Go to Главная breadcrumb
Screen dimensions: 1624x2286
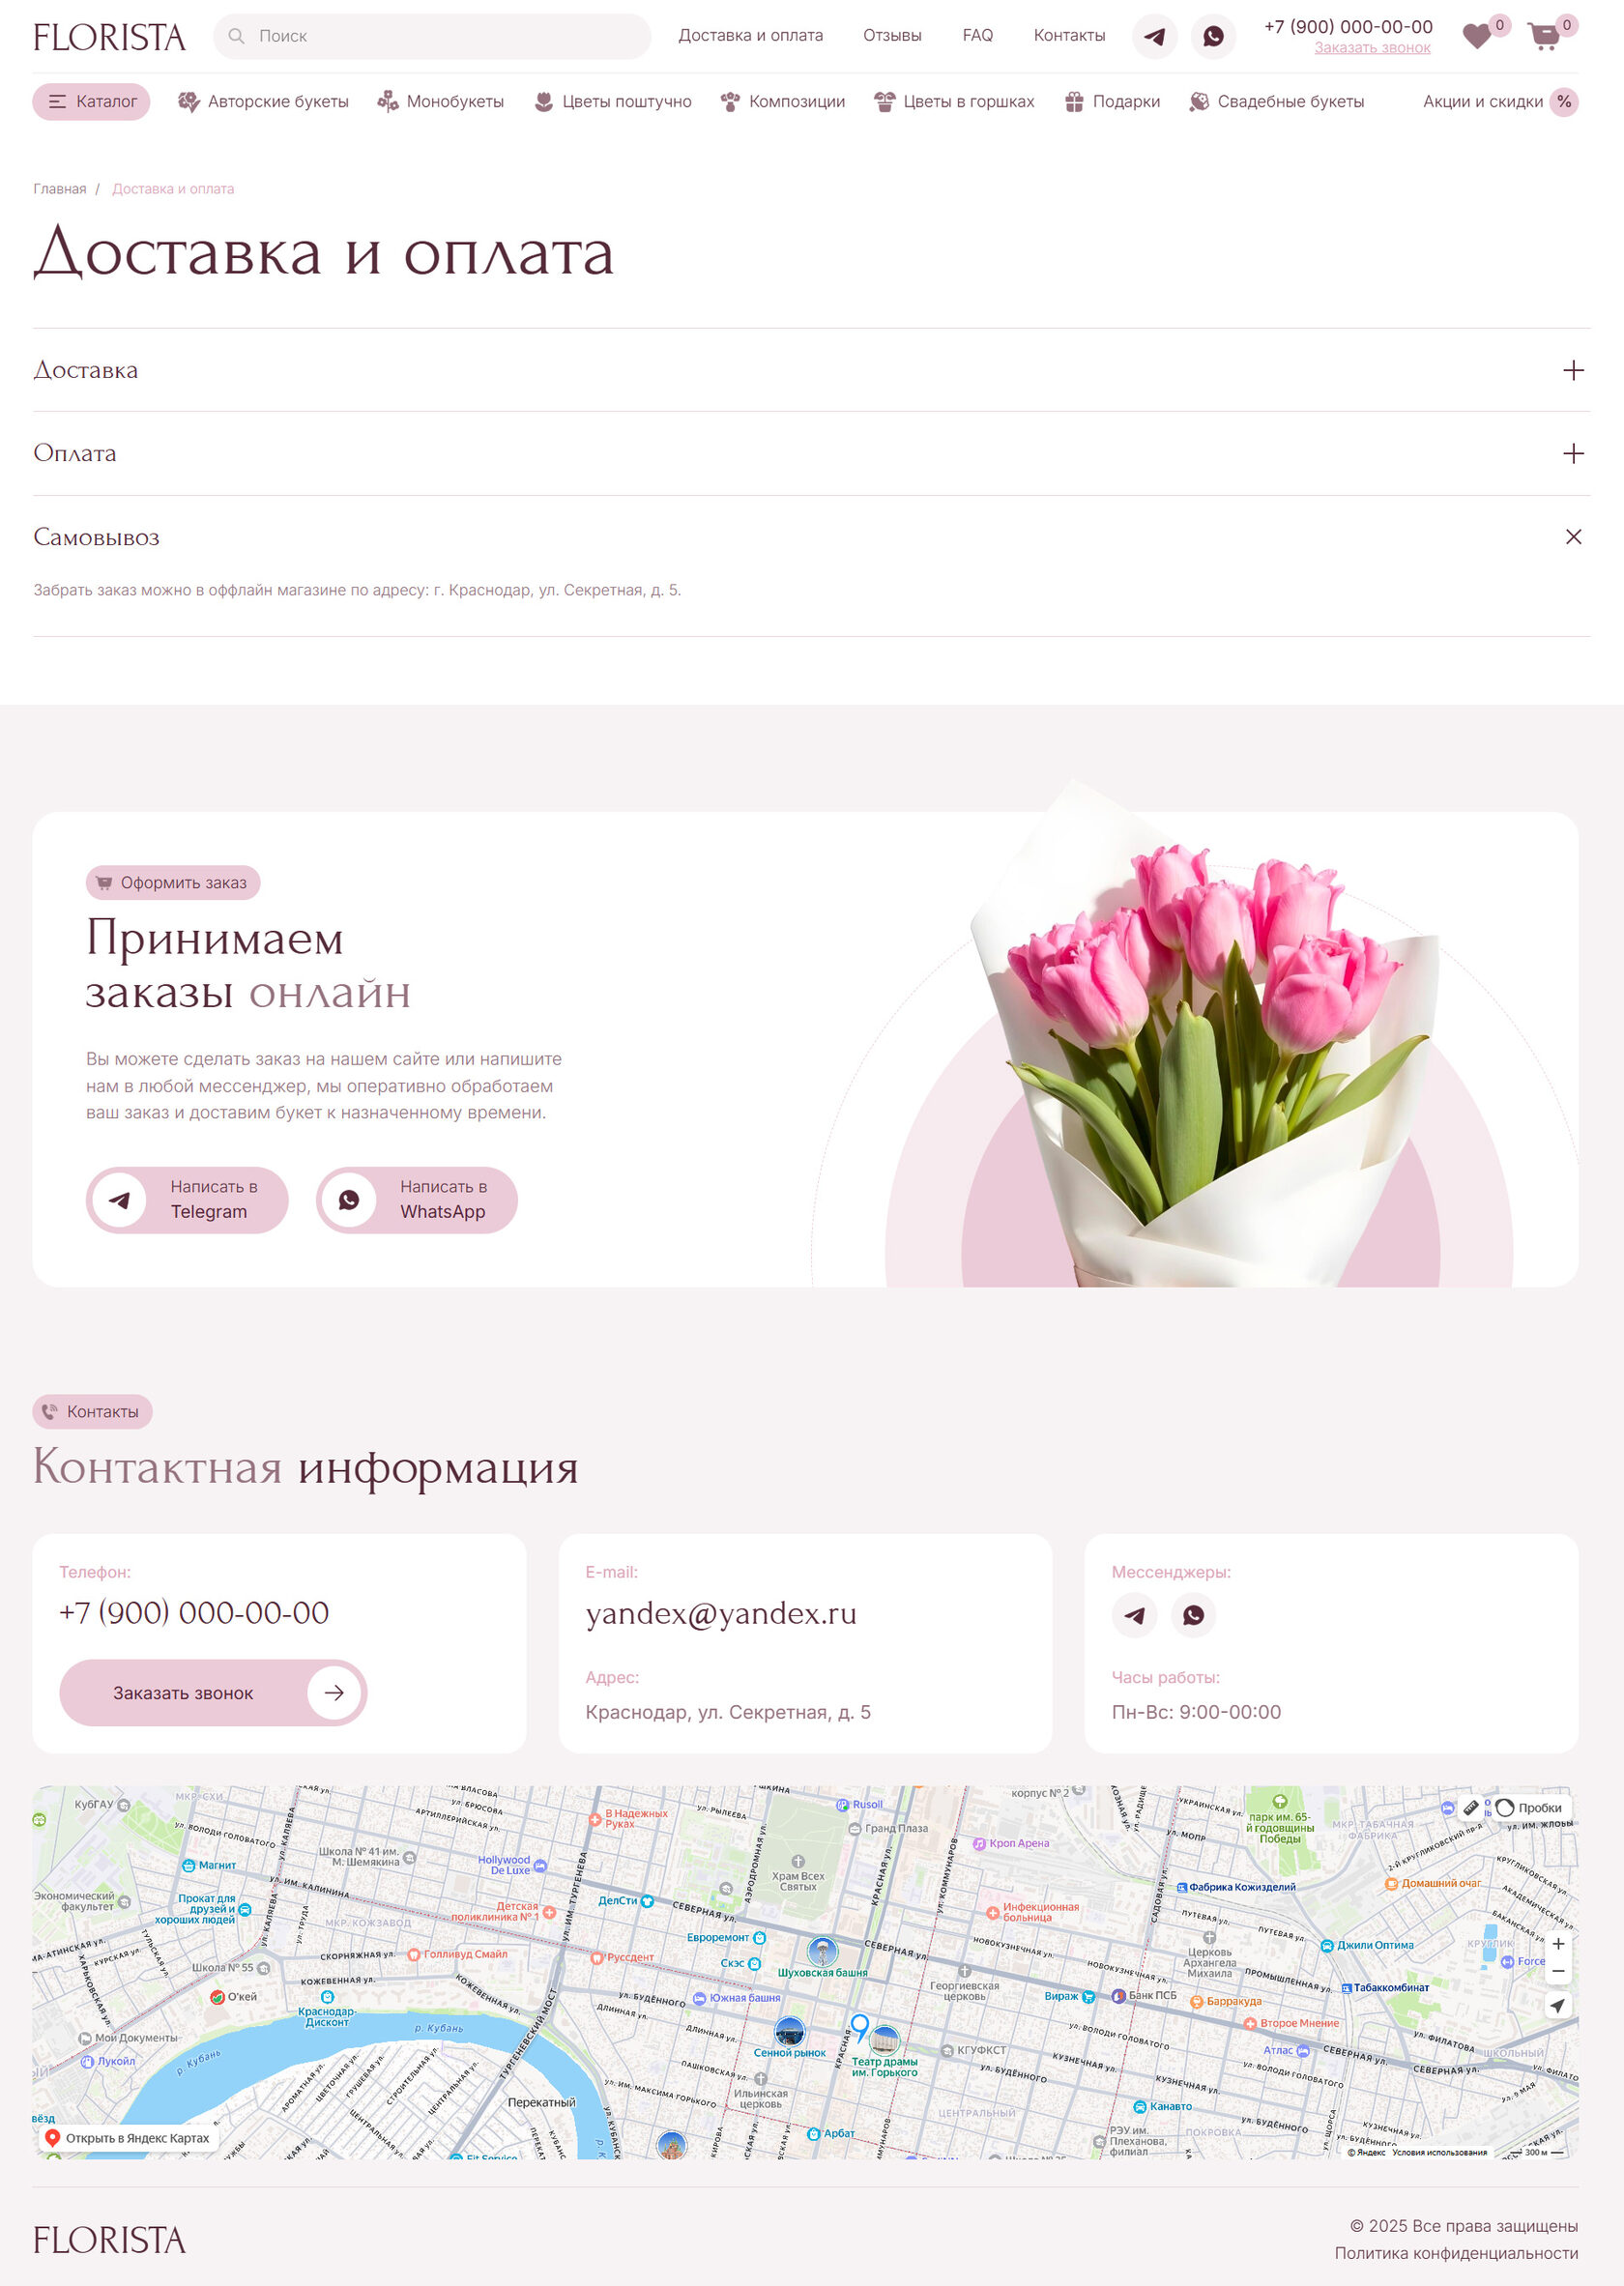click(x=60, y=189)
